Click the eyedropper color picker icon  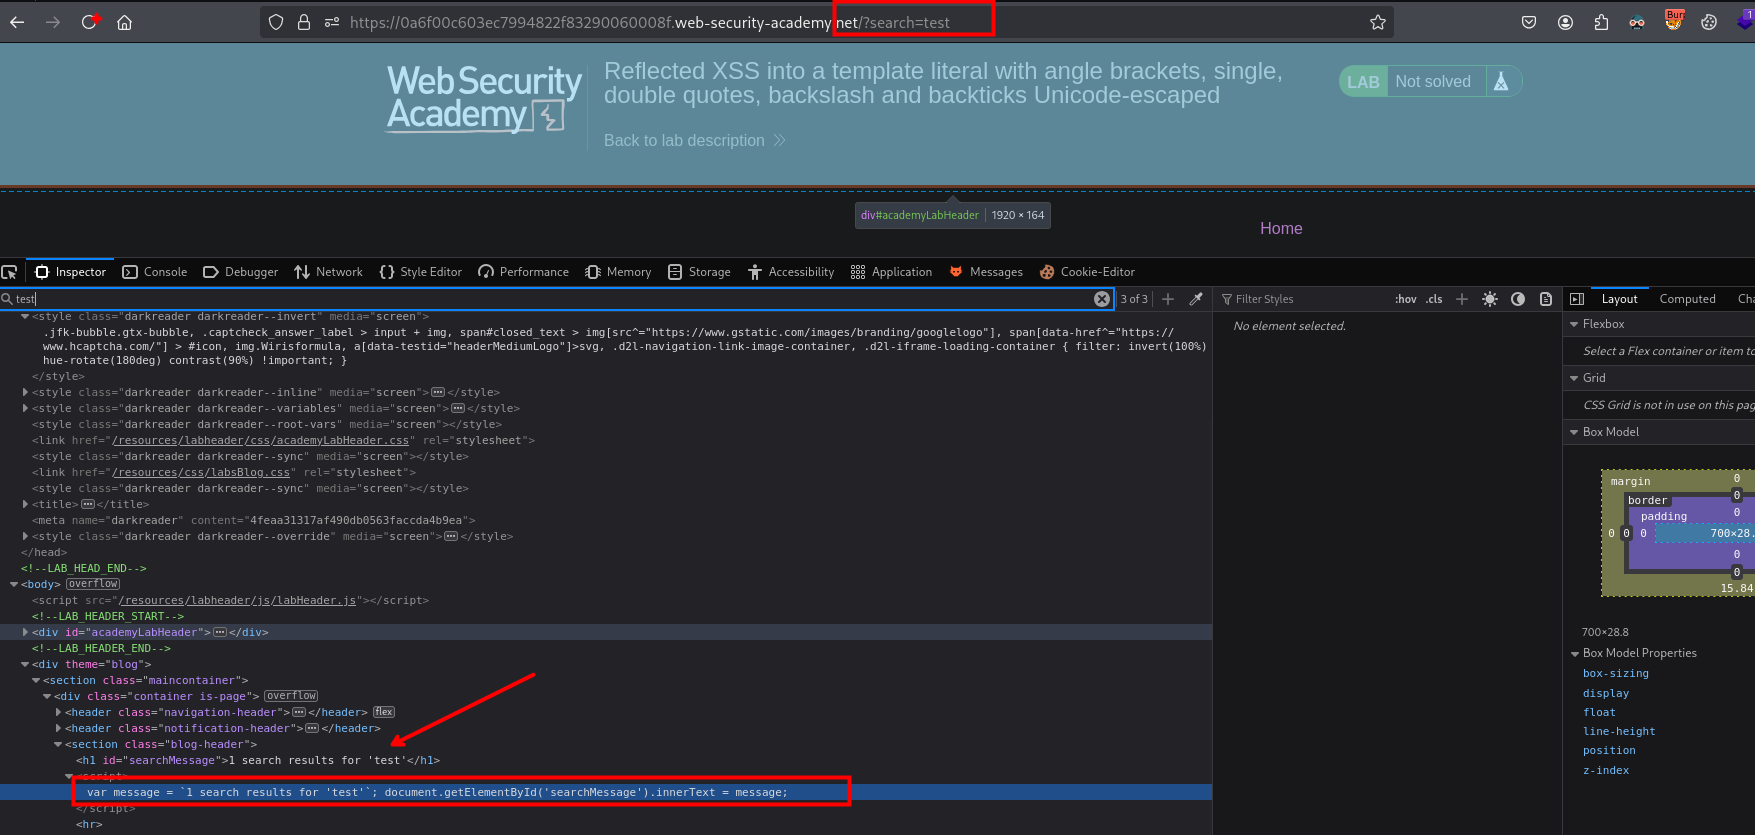pos(1196,299)
